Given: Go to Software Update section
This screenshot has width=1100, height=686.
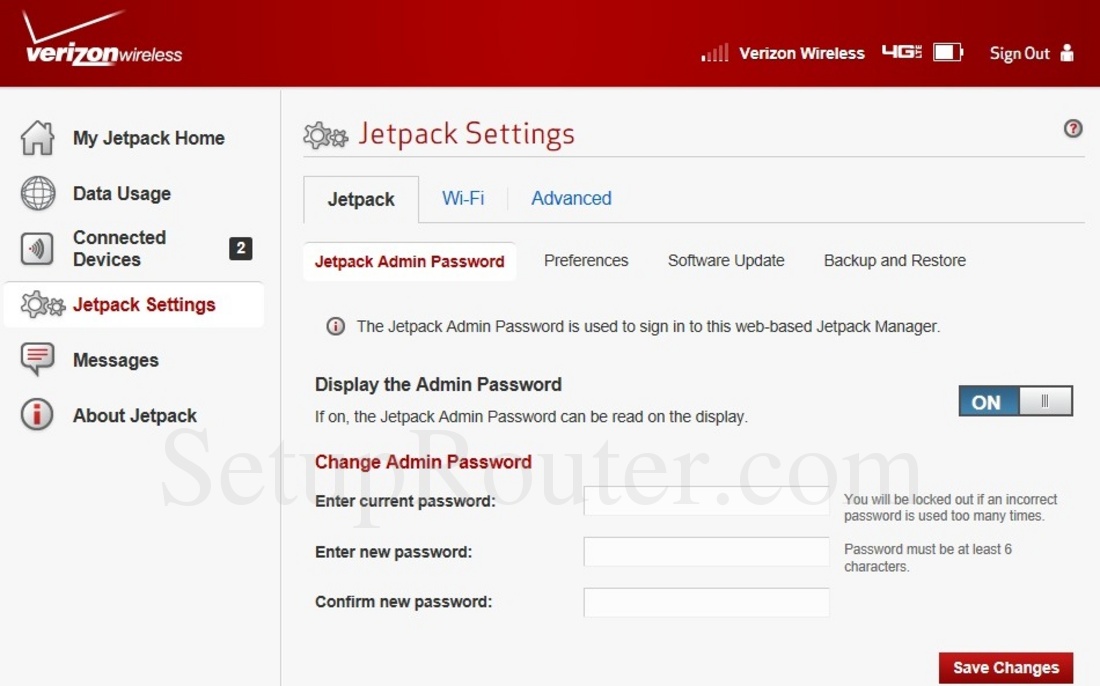Looking at the screenshot, I should pos(726,260).
